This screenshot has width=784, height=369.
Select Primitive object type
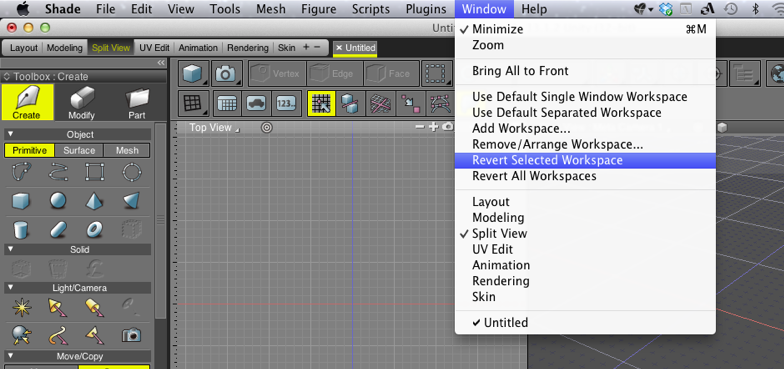pyautogui.click(x=30, y=150)
